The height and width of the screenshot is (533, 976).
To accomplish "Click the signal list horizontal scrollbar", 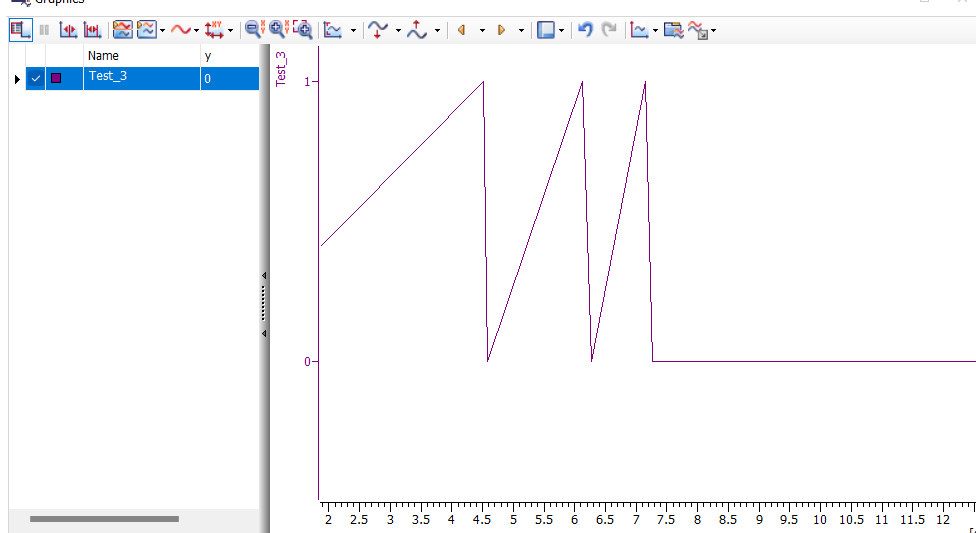I will click(104, 519).
